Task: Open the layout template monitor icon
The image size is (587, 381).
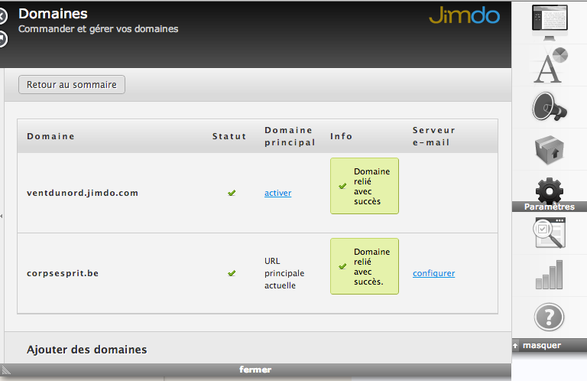Action: click(x=549, y=22)
